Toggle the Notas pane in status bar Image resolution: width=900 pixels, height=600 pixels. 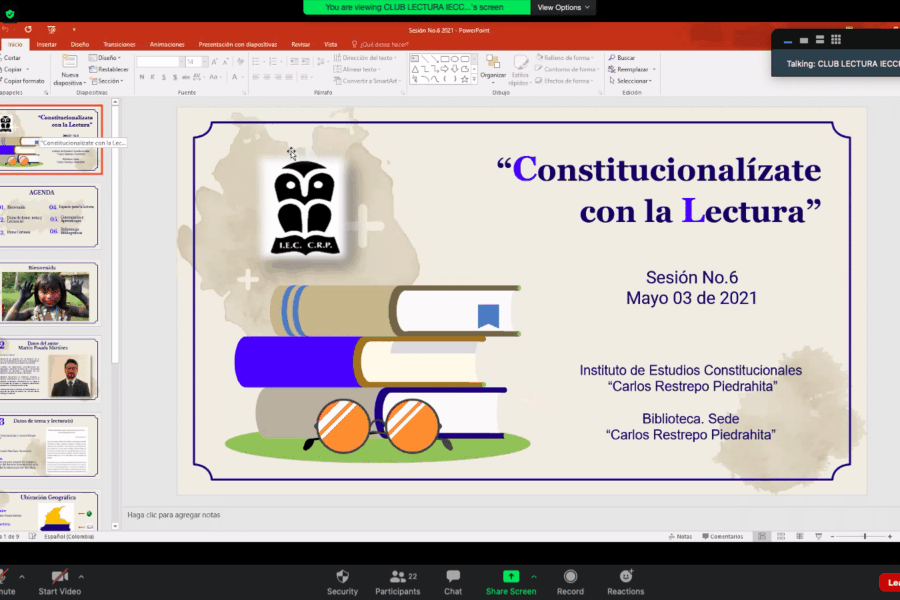[679, 536]
